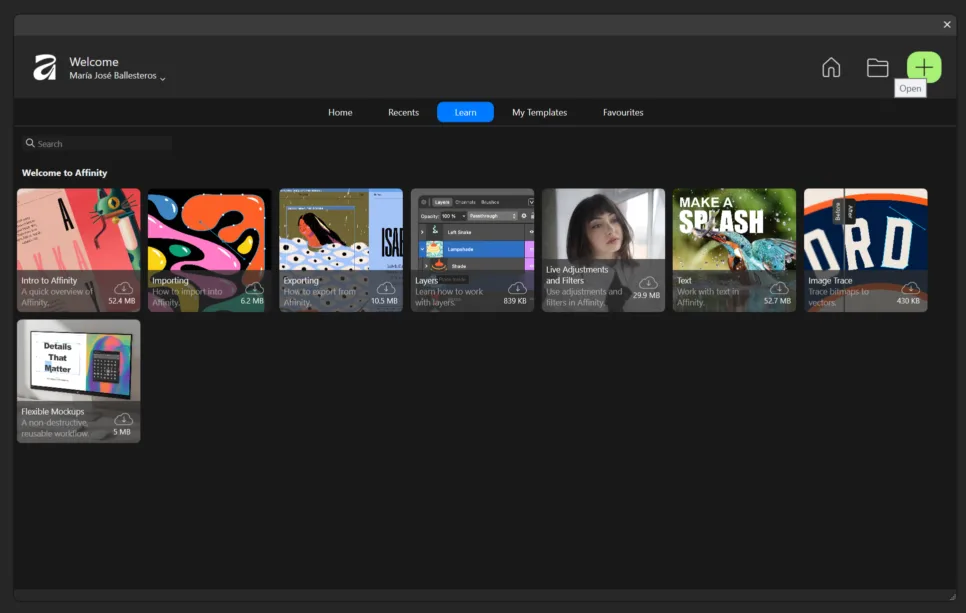Click the green plus new document button
Image resolution: width=966 pixels, height=613 pixels.
(x=923, y=67)
